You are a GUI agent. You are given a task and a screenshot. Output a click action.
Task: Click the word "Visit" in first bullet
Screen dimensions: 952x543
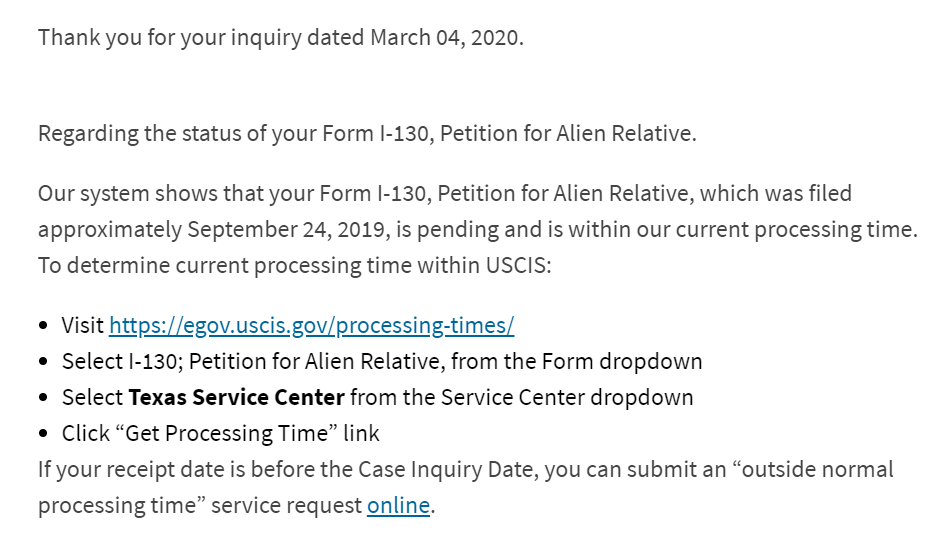(x=83, y=326)
